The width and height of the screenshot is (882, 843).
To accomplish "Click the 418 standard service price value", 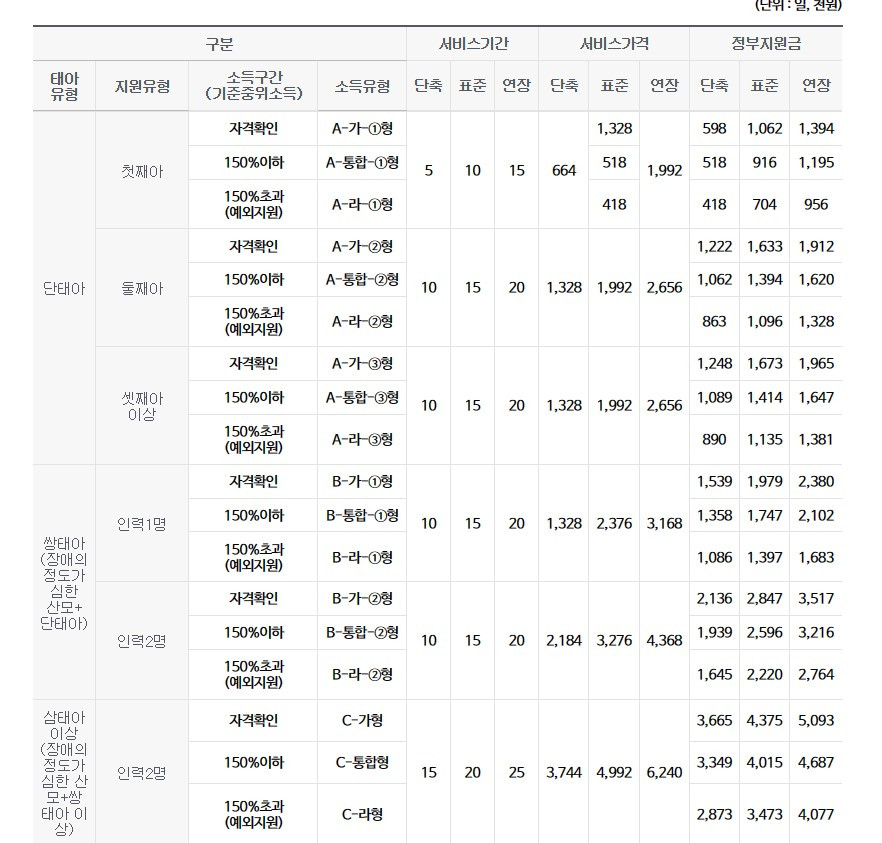I will pos(614,204).
